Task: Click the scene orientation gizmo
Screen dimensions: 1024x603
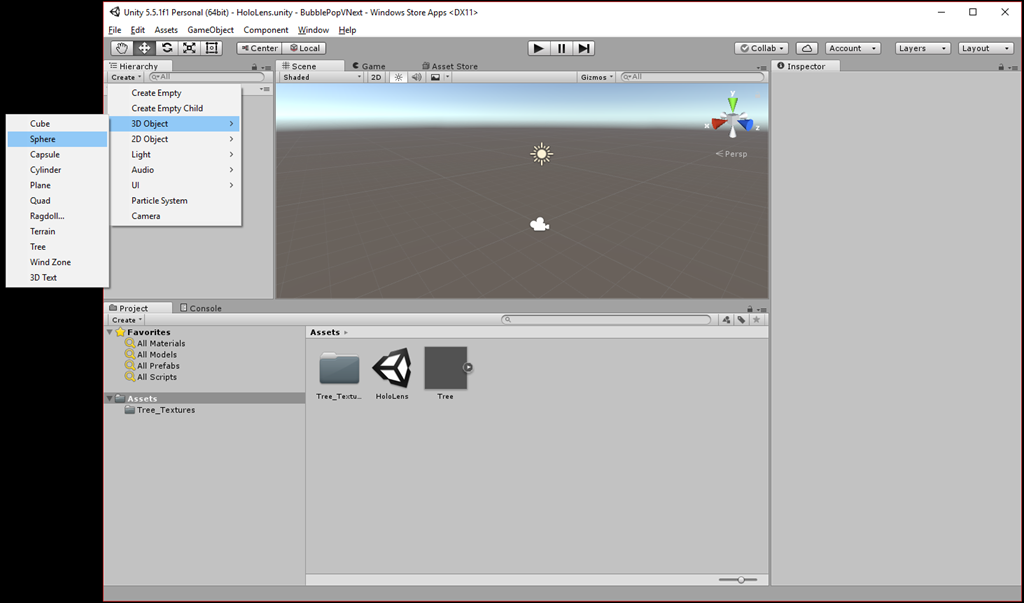Action: pyautogui.click(x=732, y=118)
